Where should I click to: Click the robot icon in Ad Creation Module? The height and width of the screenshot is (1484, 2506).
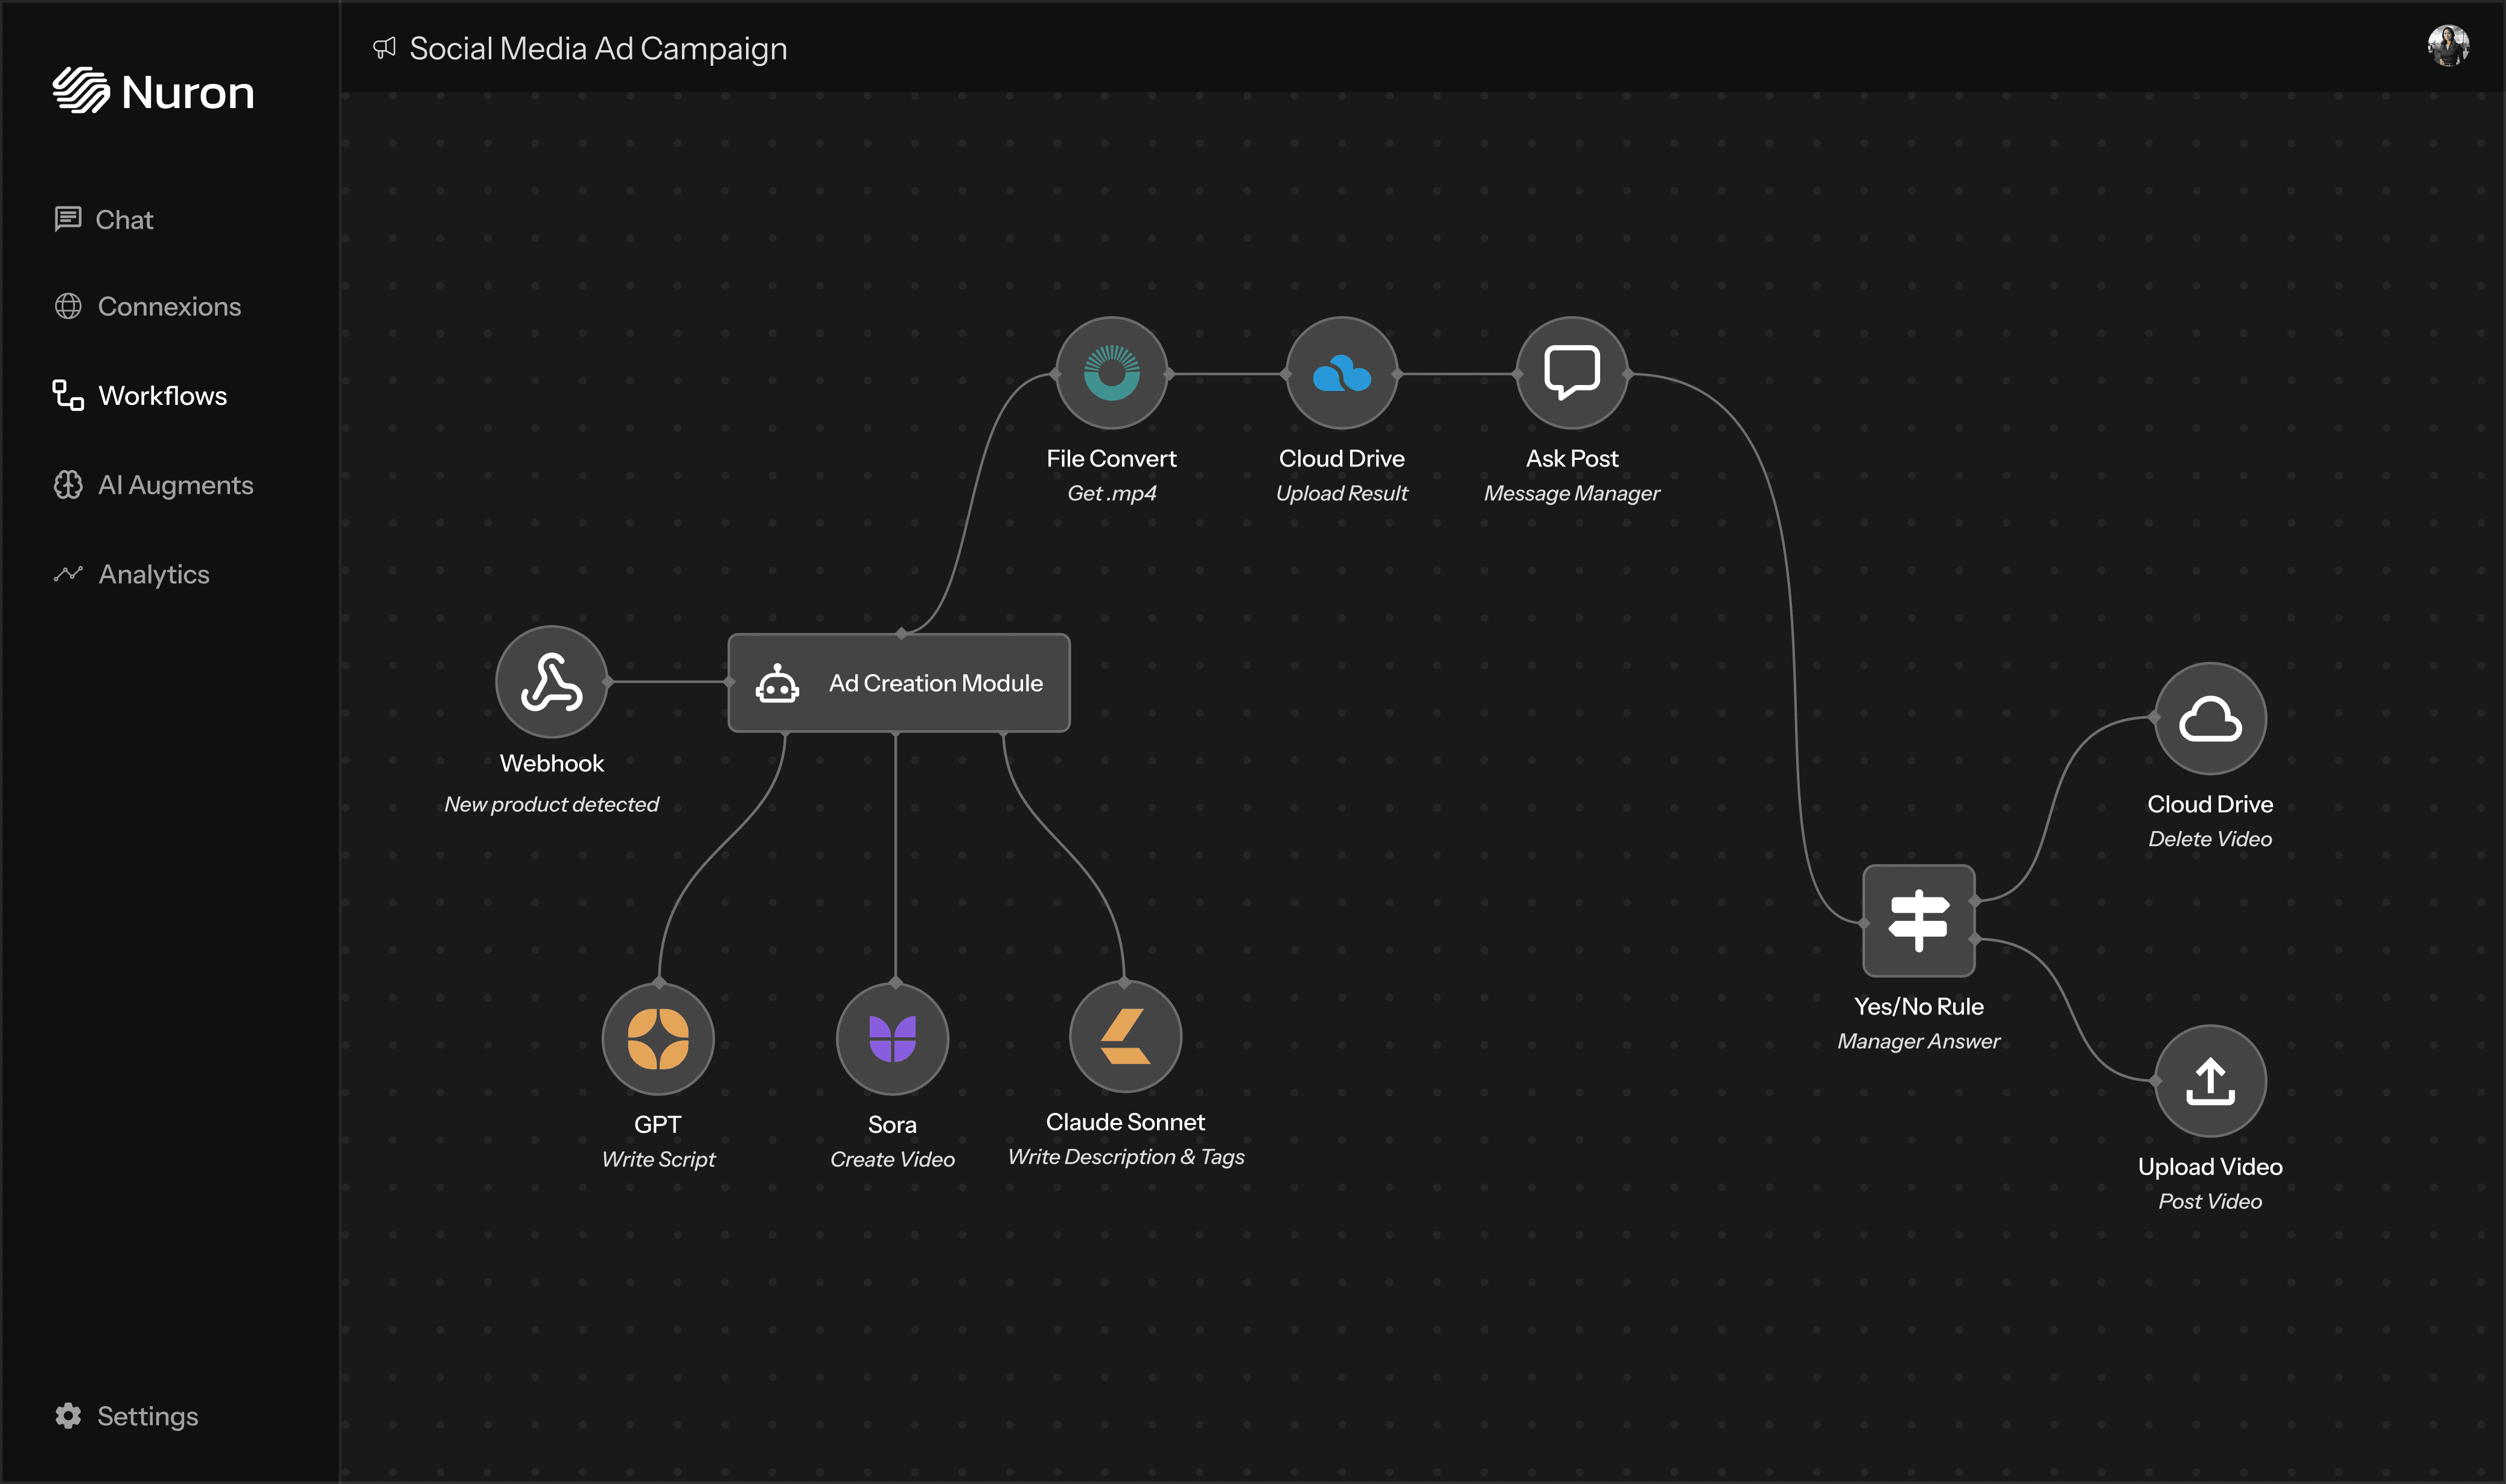coord(779,684)
